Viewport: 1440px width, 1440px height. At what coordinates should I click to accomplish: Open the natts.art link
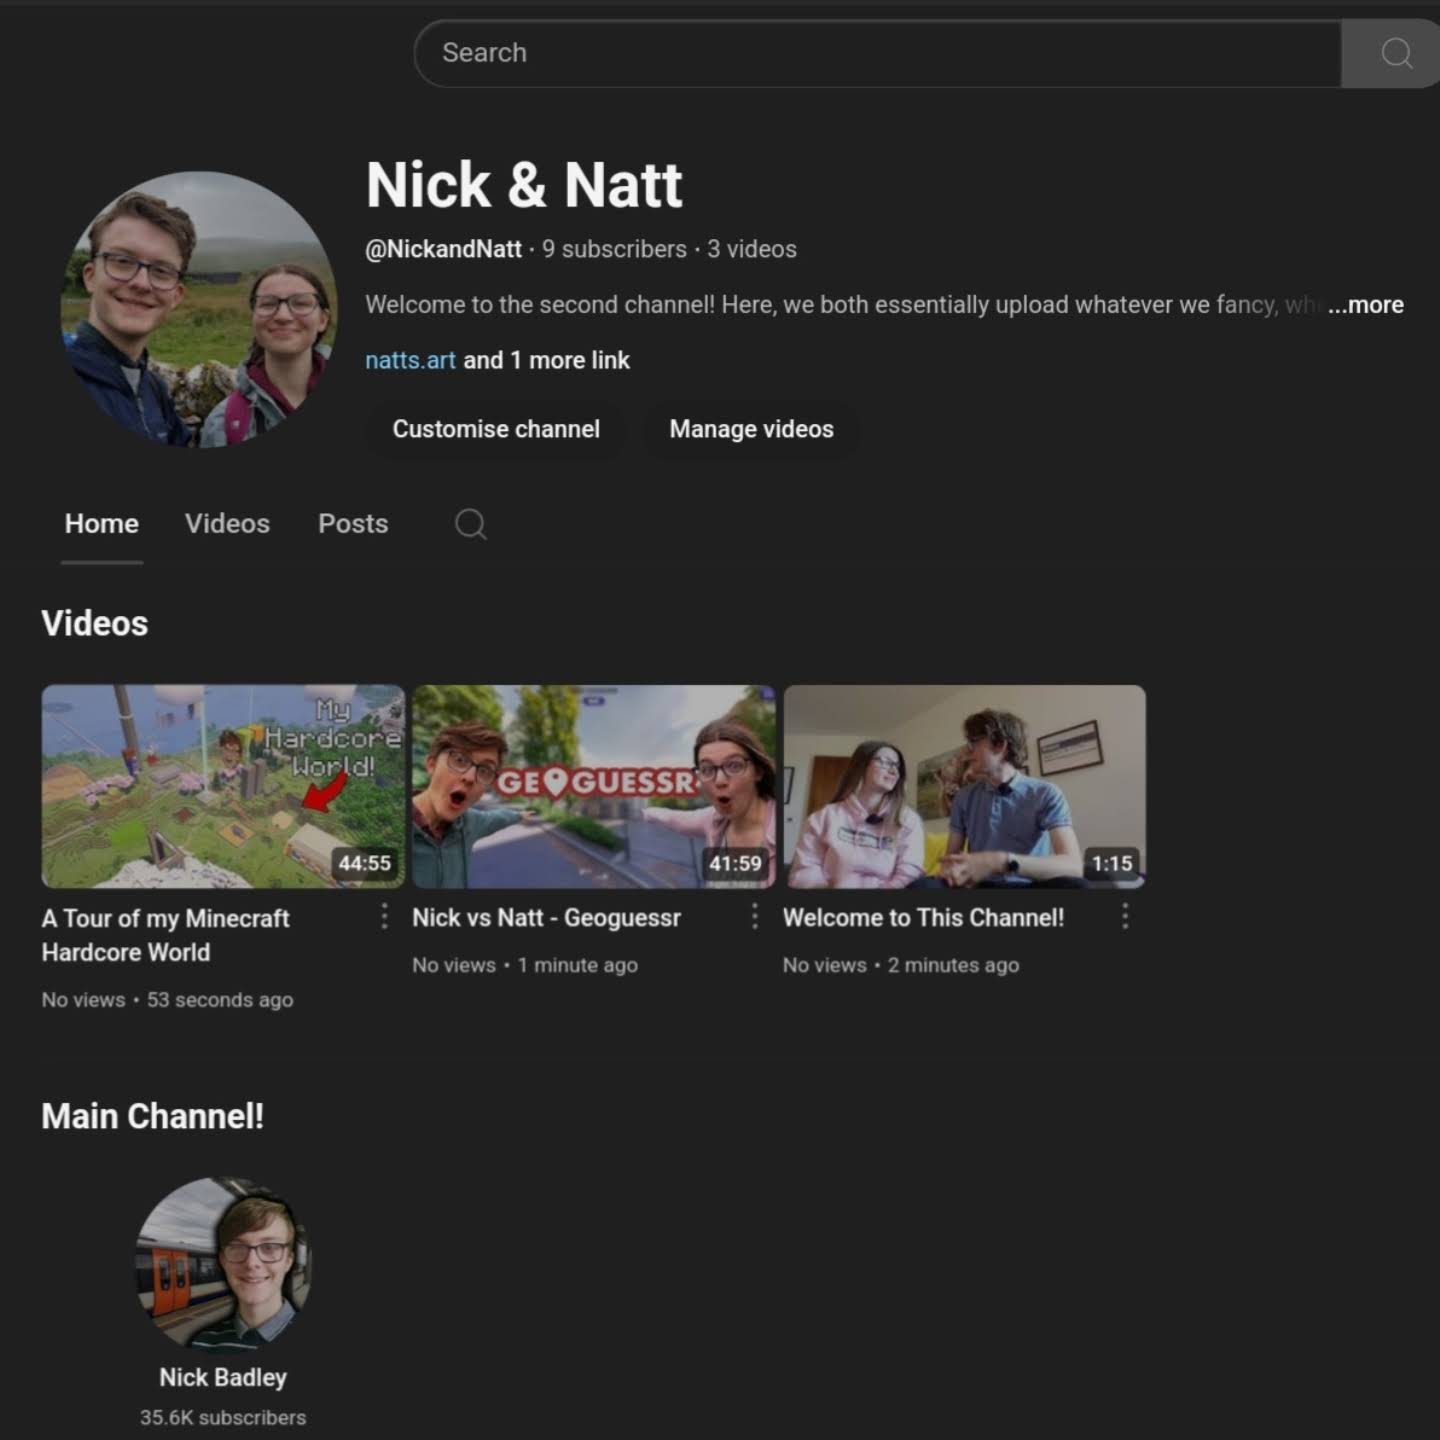click(x=410, y=360)
